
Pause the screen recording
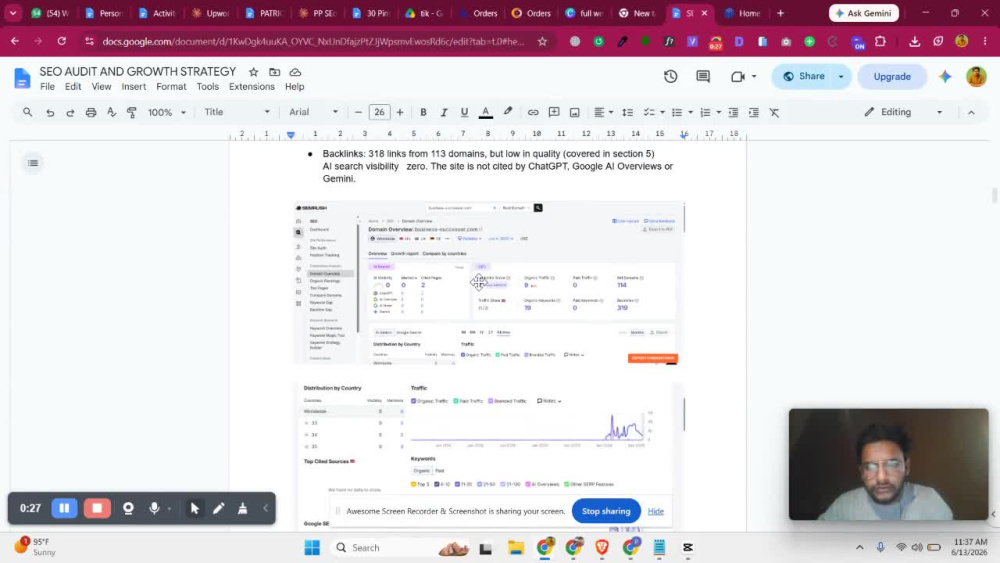coord(64,508)
